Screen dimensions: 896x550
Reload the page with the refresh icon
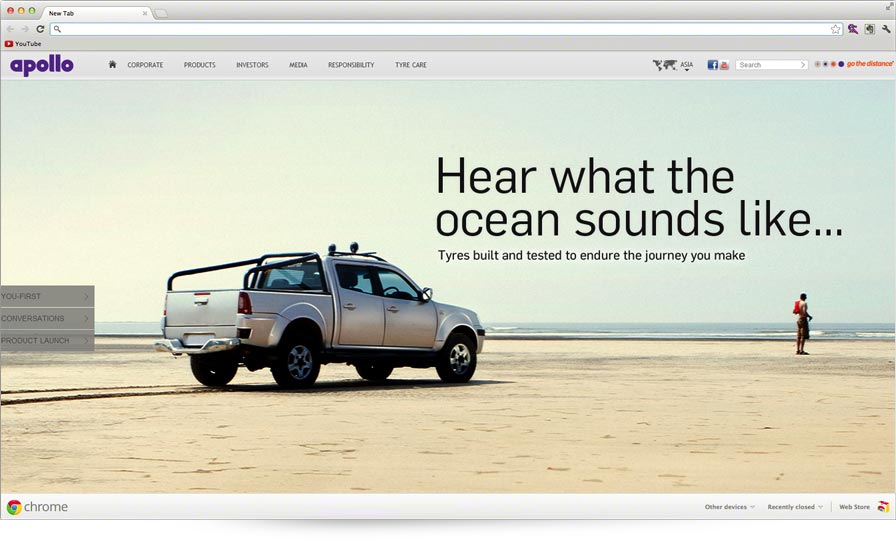pyautogui.click(x=40, y=29)
